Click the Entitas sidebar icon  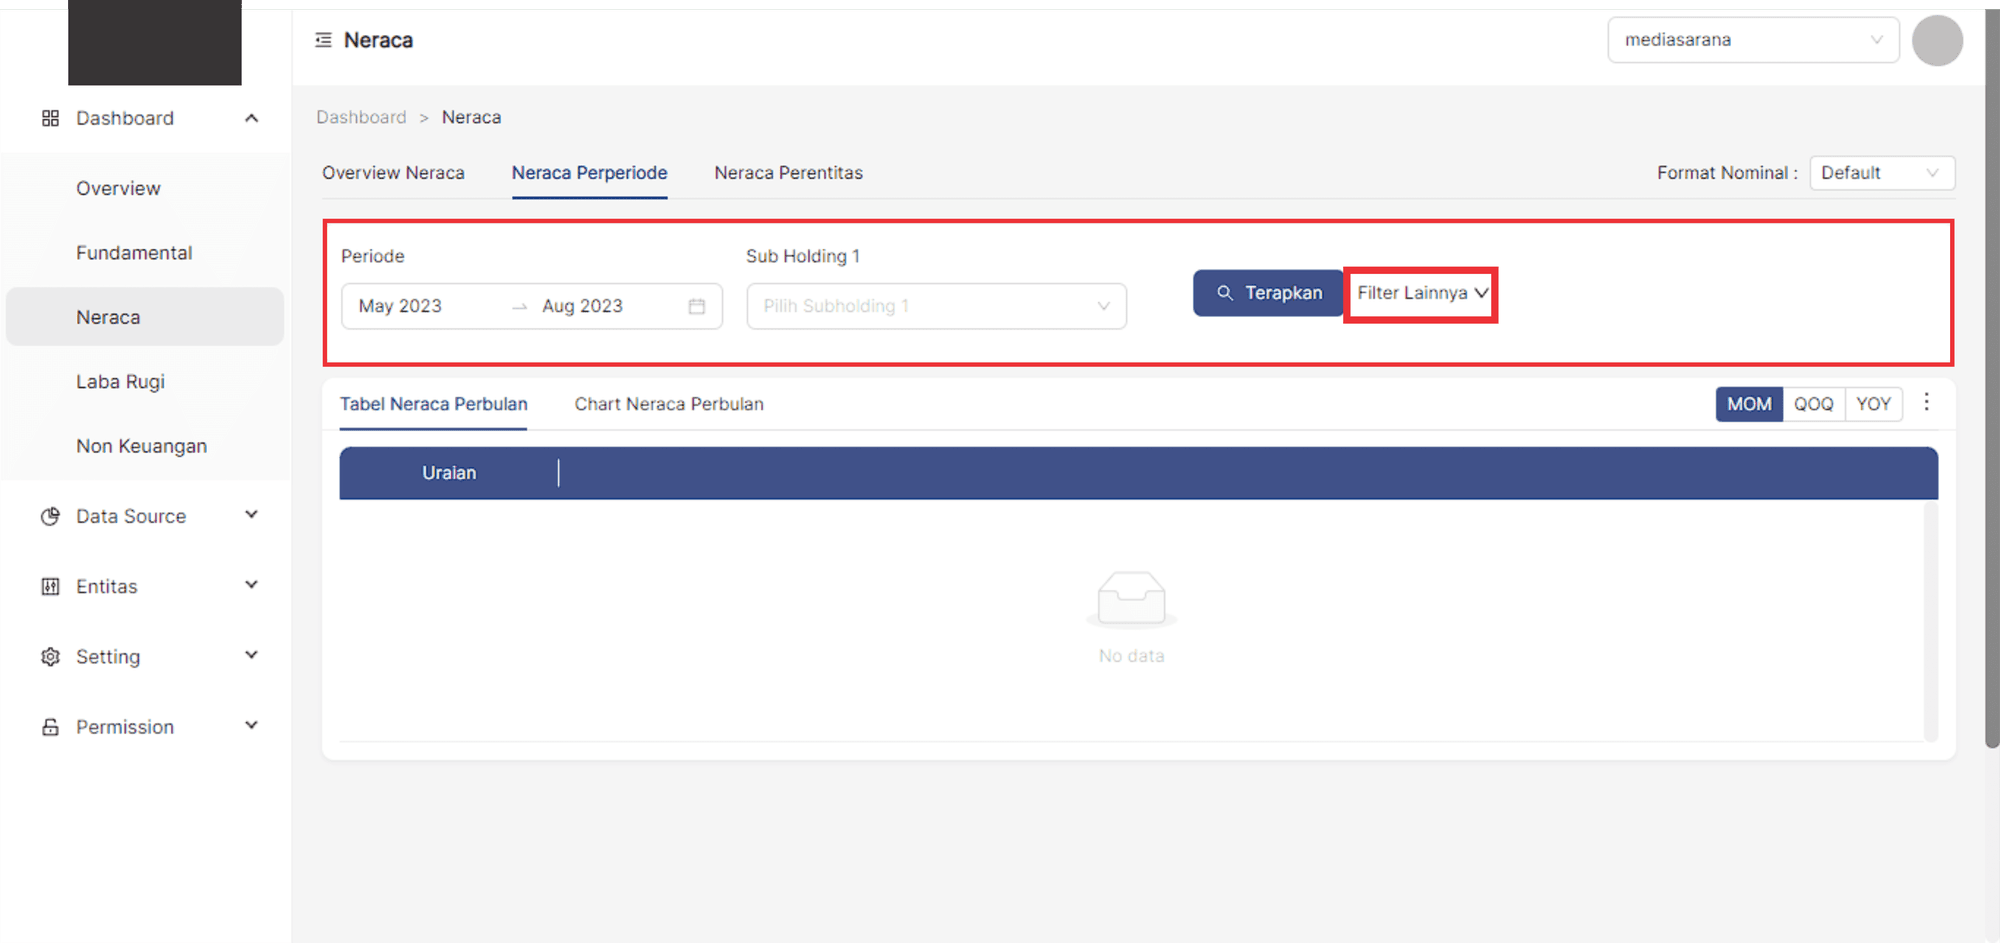coord(50,586)
